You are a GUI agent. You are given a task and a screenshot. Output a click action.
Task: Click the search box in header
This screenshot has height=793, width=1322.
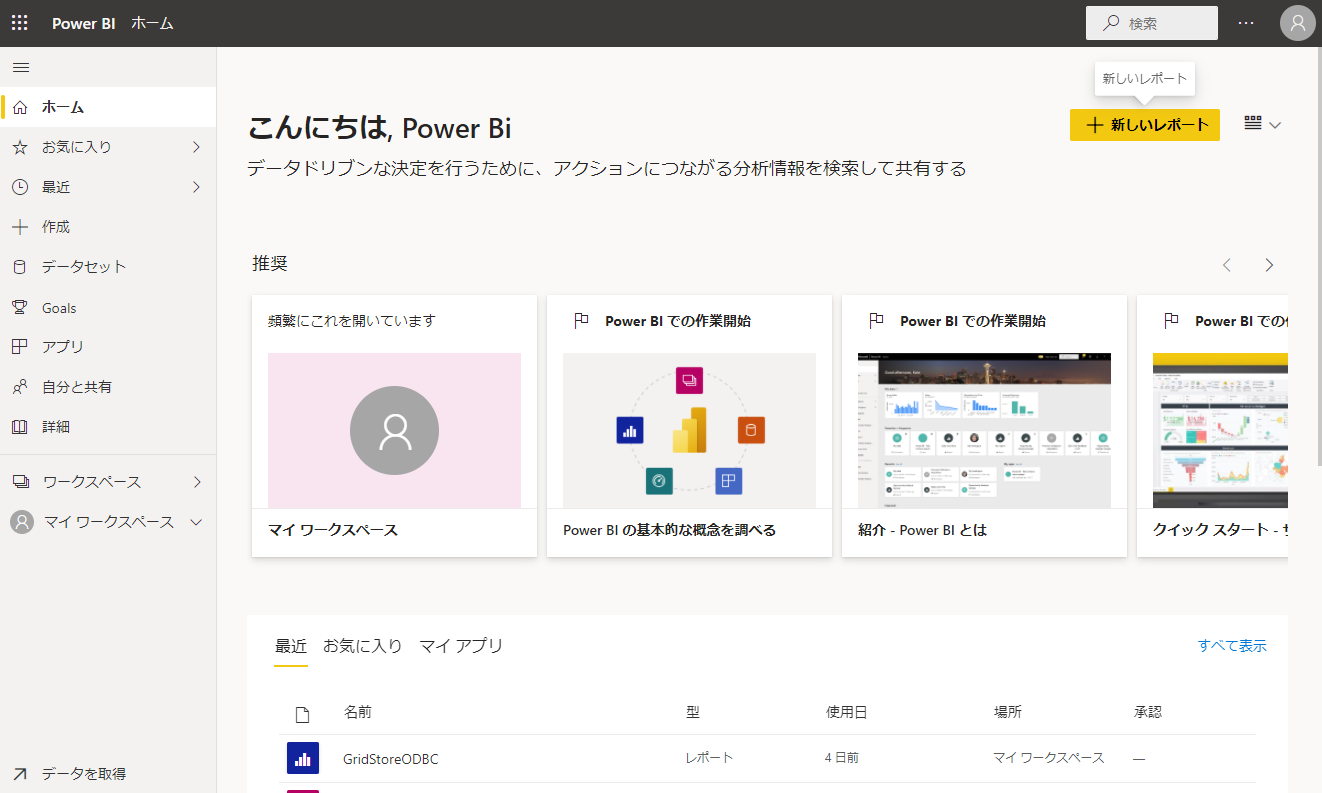click(1152, 23)
